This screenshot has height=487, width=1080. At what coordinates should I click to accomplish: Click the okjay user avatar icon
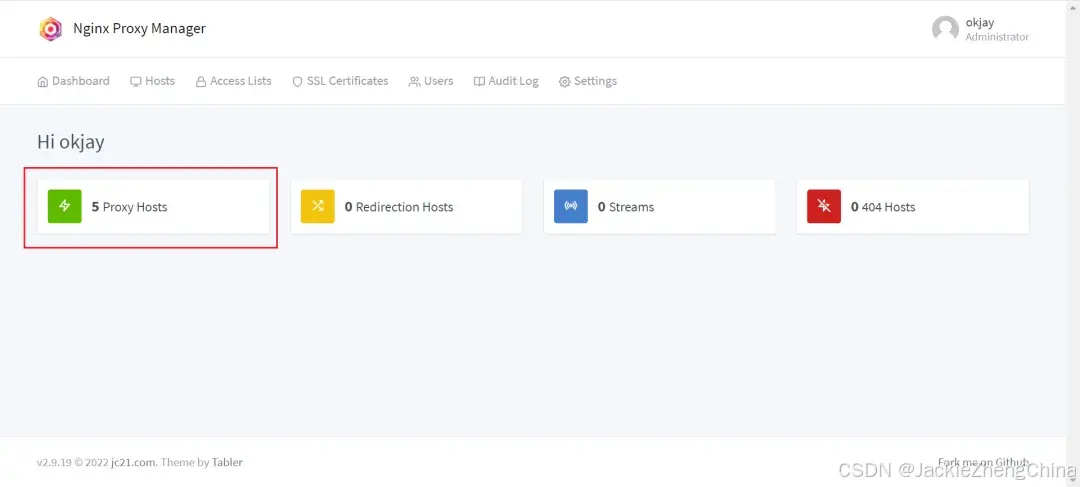(x=945, y=29)
